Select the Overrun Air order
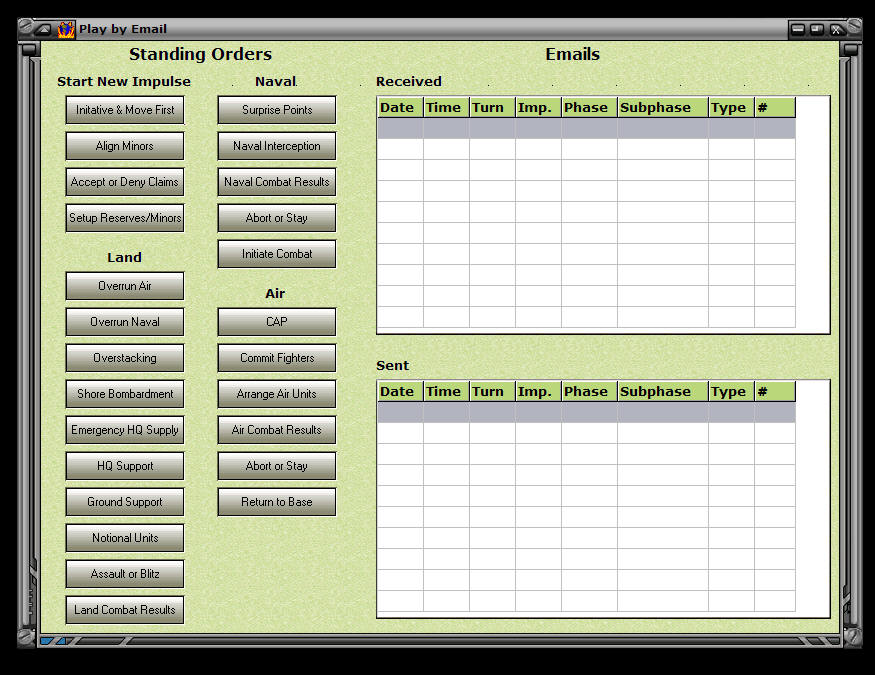Image resolution: width=875 pixels, height=675 pixels. (125, 286)
